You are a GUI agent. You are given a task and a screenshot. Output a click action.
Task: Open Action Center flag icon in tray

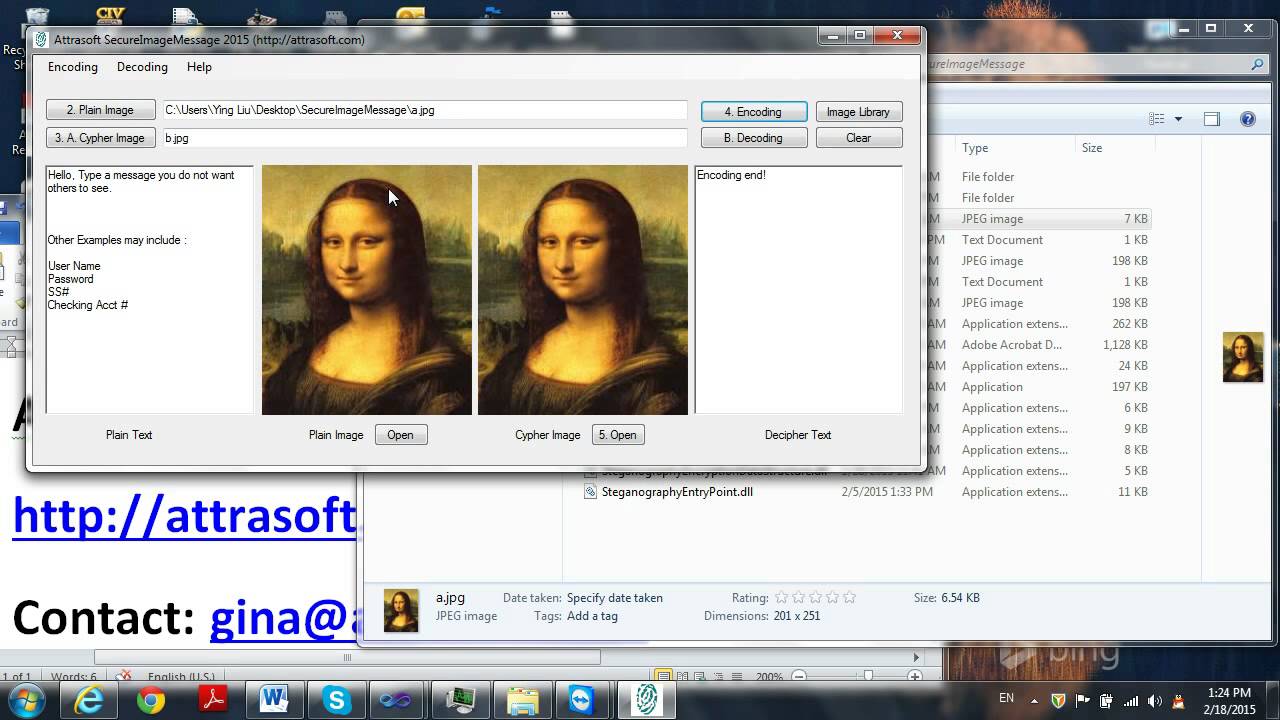pos(1083,700)
